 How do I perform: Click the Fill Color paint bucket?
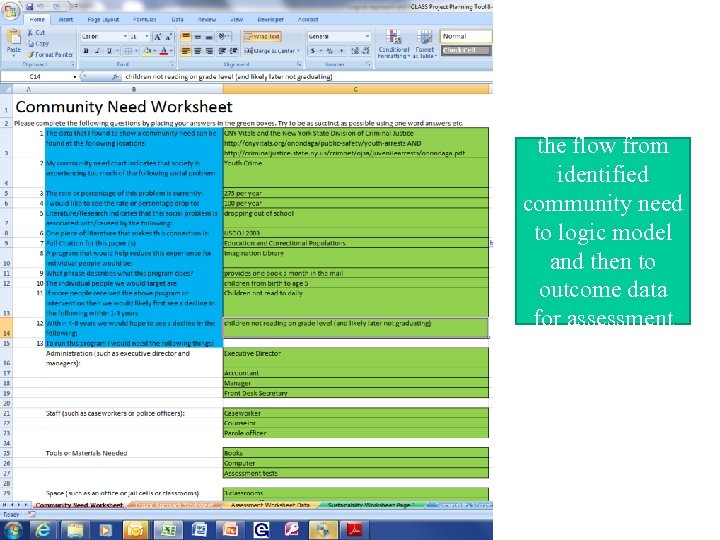point(147,51)
